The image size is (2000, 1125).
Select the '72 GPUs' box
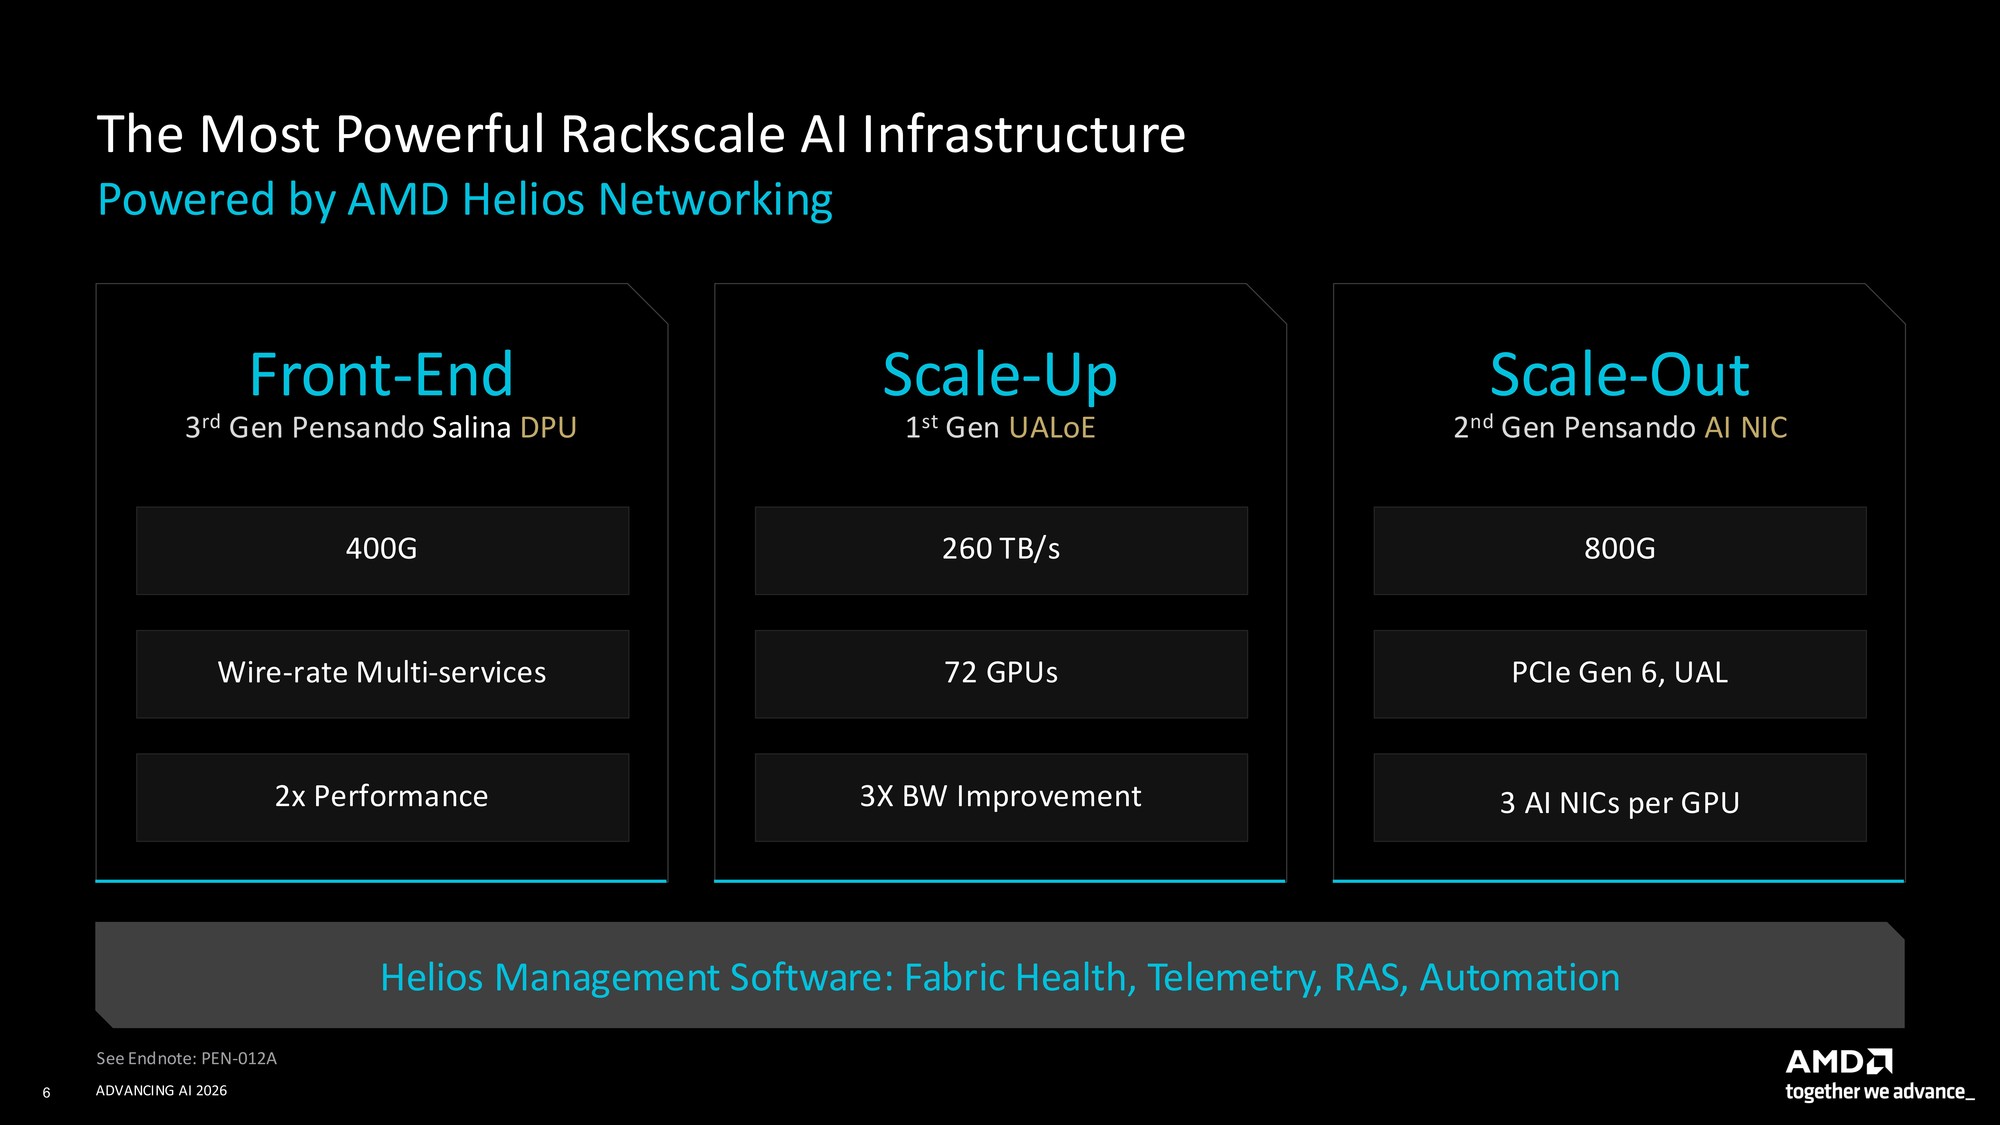click(x=1001, y=674)
